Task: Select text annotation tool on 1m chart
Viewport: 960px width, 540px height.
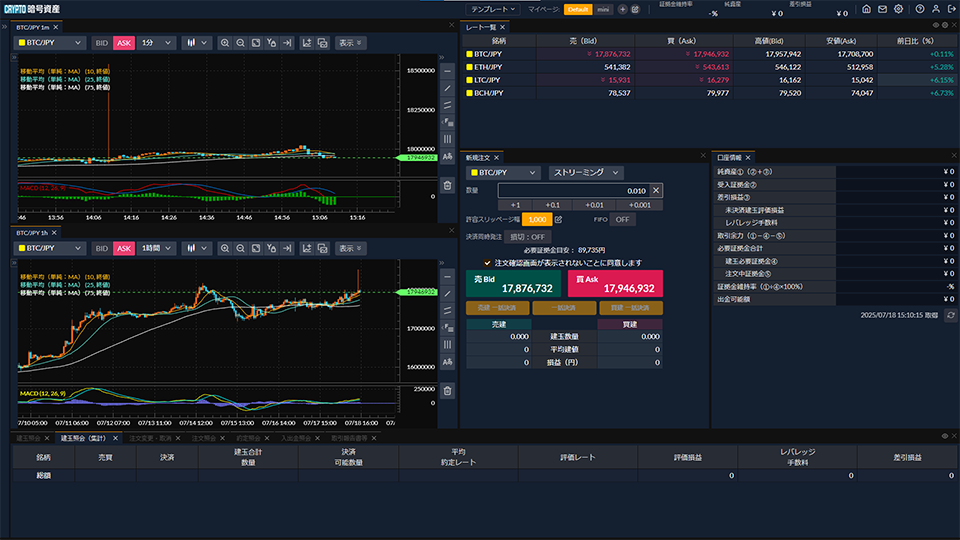Action: coord(448,156)
